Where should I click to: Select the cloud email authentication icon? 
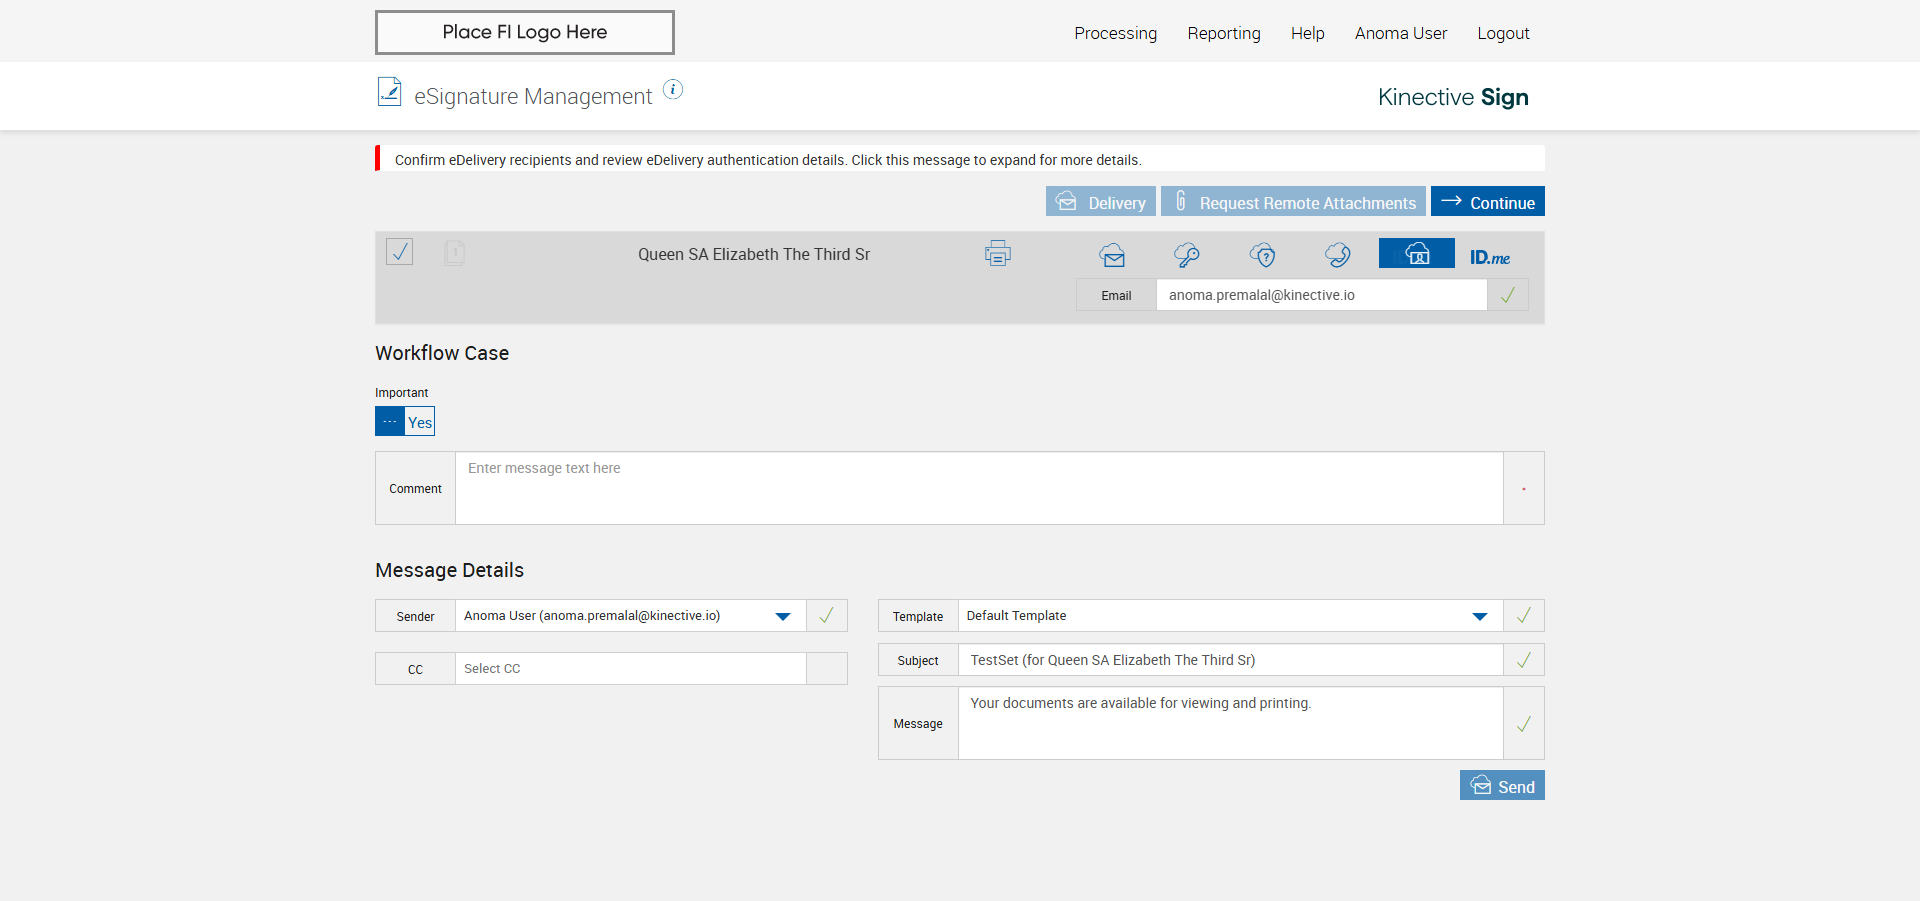tap(1112, 255)
